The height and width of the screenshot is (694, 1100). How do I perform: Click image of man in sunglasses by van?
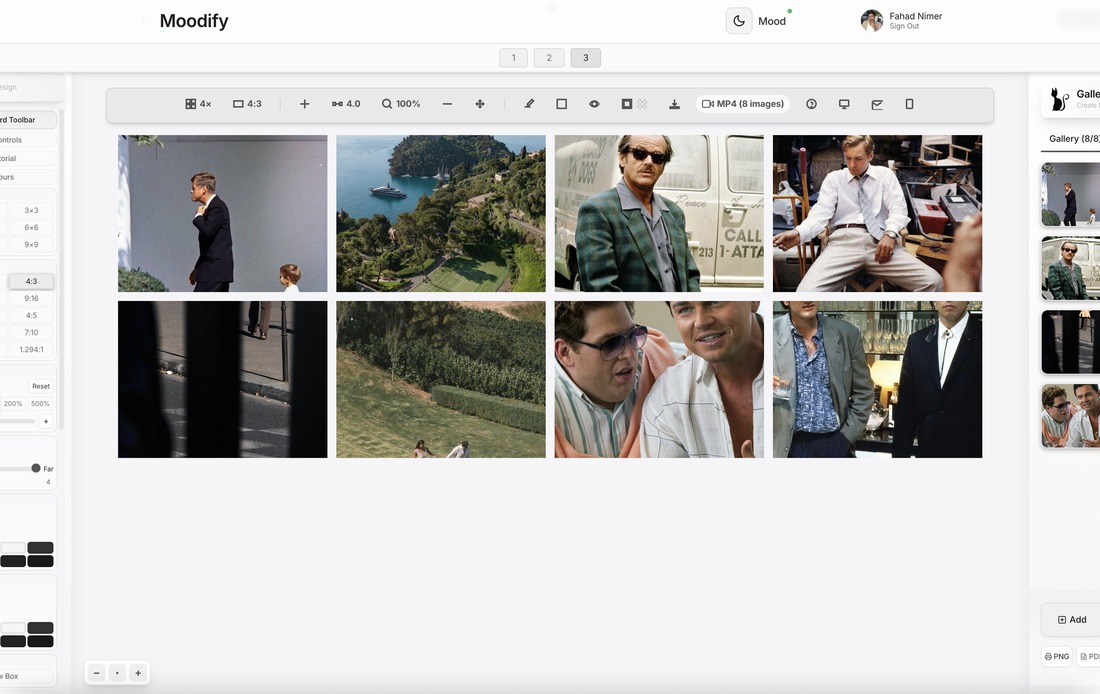pos(659,213)
